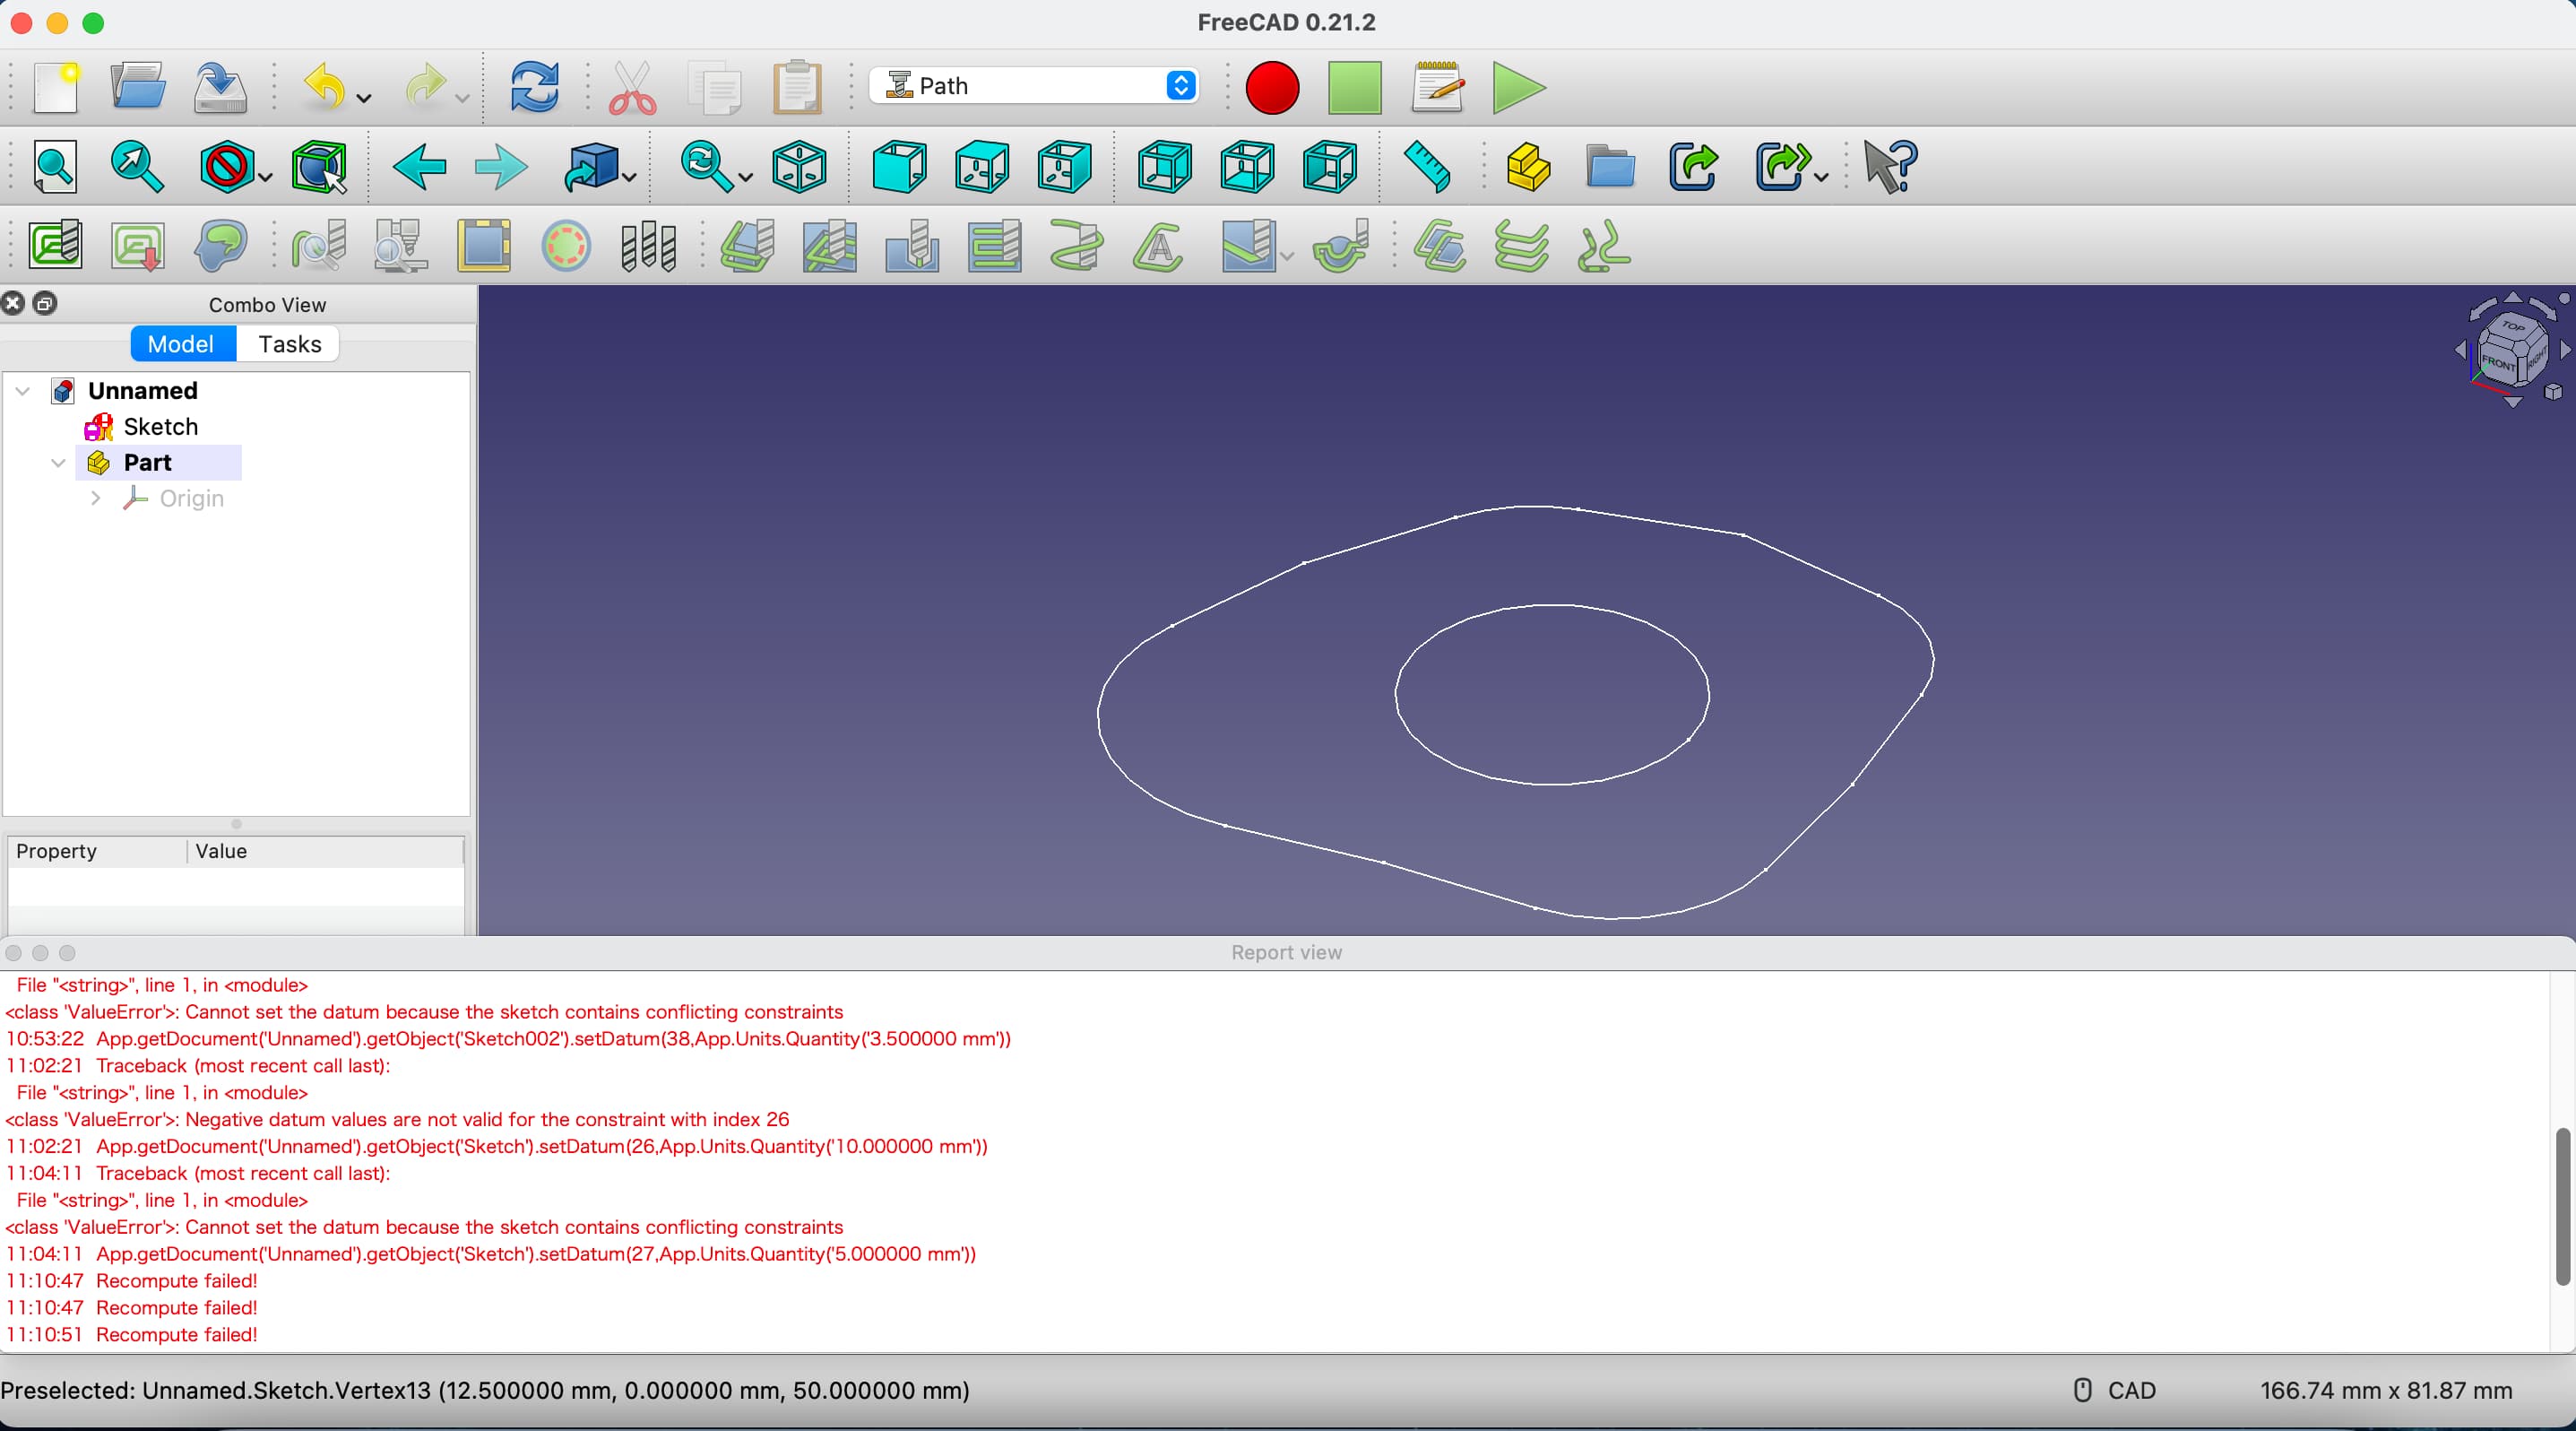Select the Origin item in tree
The width and height of the screenshot is (2576, 1431).
coord(191,498)
